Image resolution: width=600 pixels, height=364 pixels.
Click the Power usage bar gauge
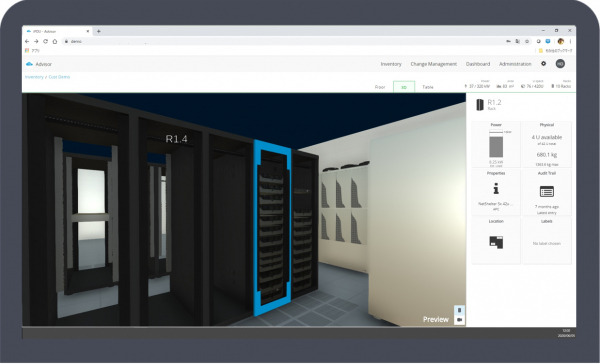(496, 144)
